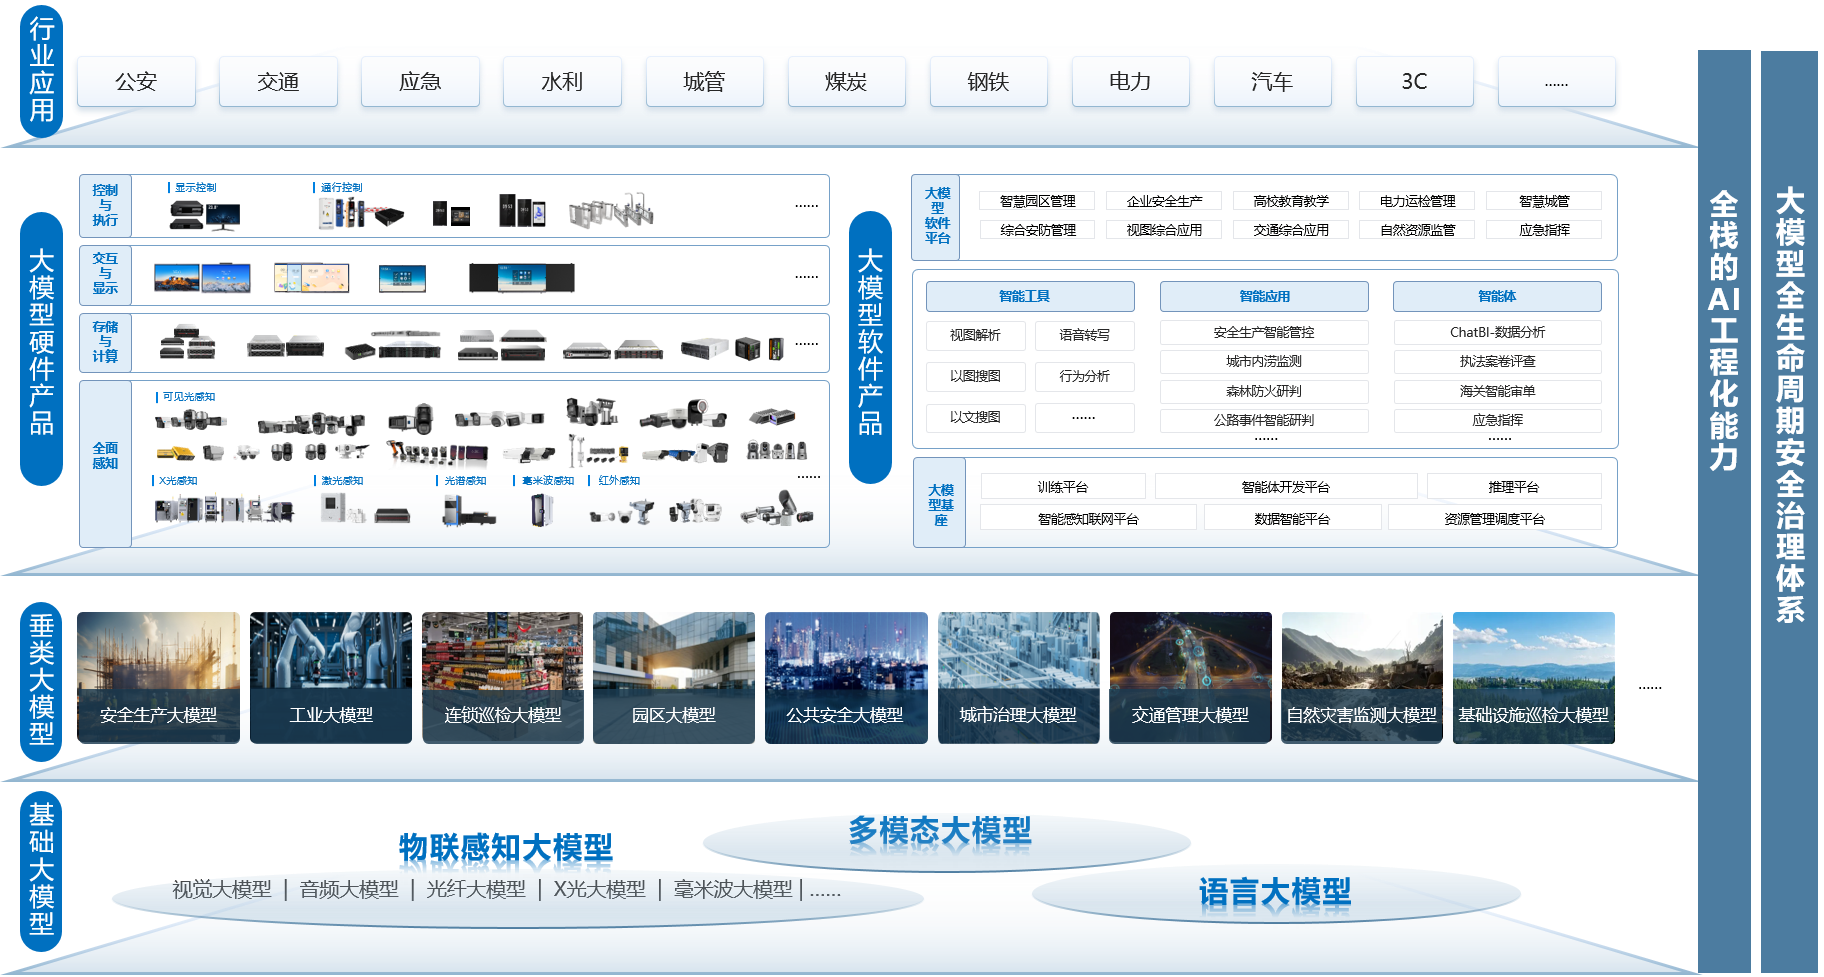This screenshot has height=977, width=1824.
Task: Choose the 水利 industry box
Action: pos(562,82)
